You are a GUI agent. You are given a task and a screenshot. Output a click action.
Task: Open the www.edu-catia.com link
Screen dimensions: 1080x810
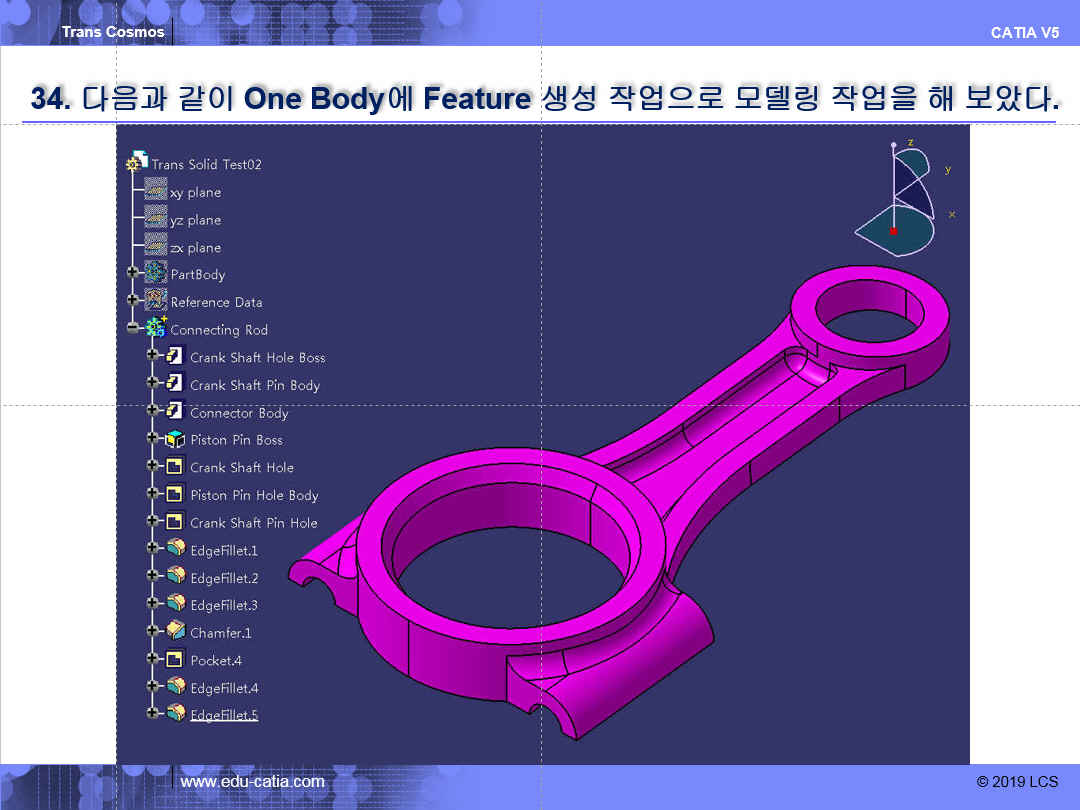252,781
